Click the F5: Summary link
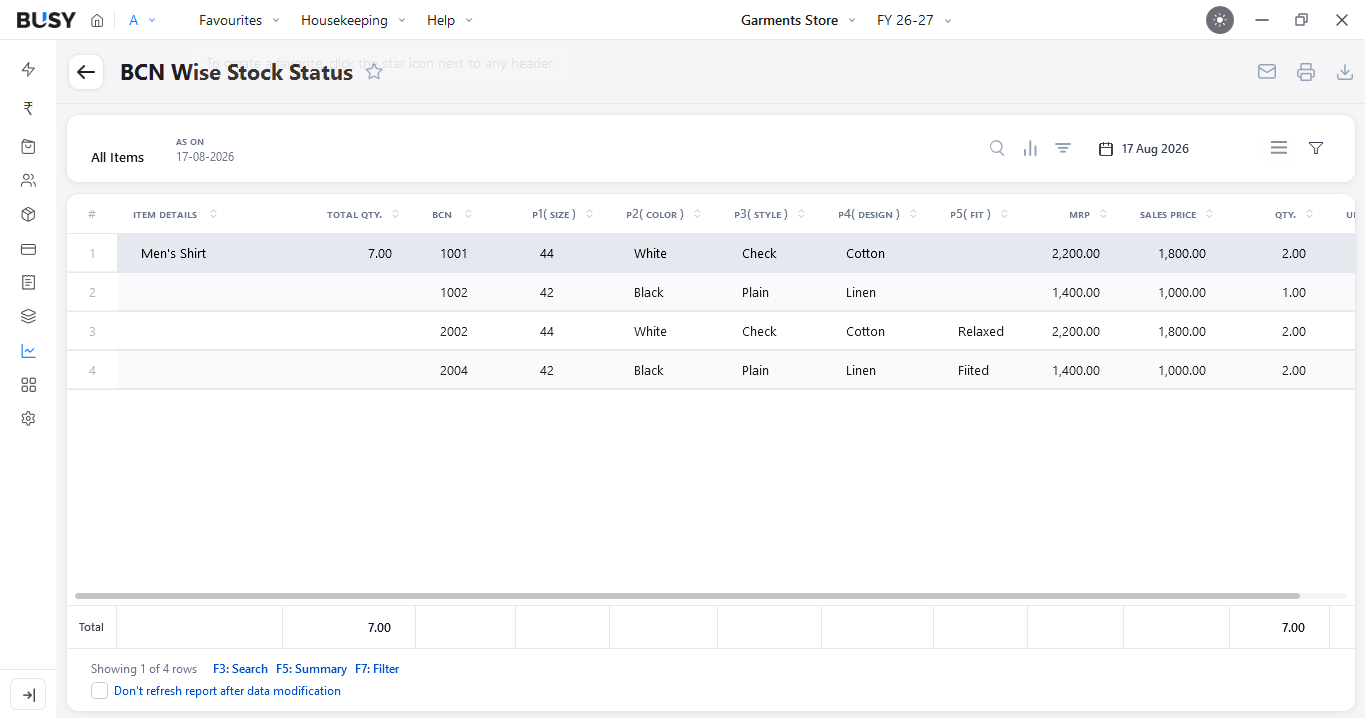Screen dimensions: 1365x718 pyautogui.click(x=311, y=669)
